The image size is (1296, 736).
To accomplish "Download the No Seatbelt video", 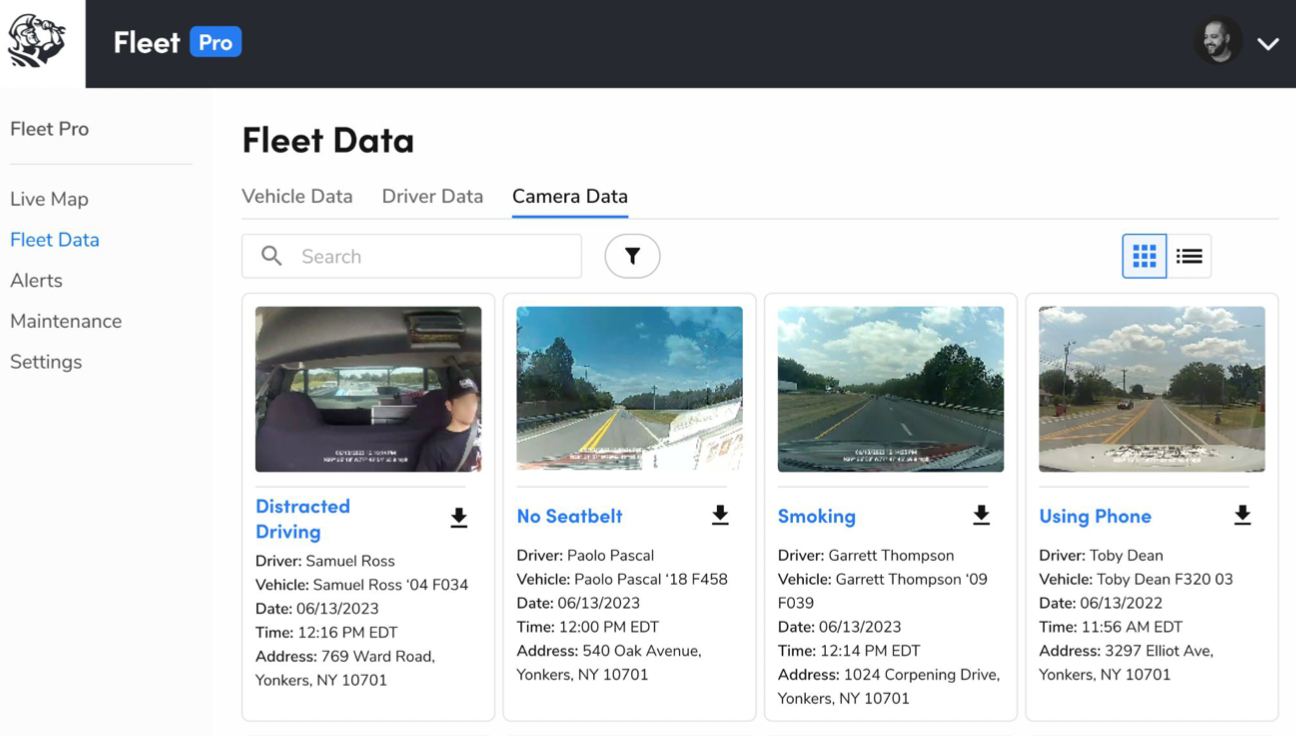I will click(x=720, y=516).
